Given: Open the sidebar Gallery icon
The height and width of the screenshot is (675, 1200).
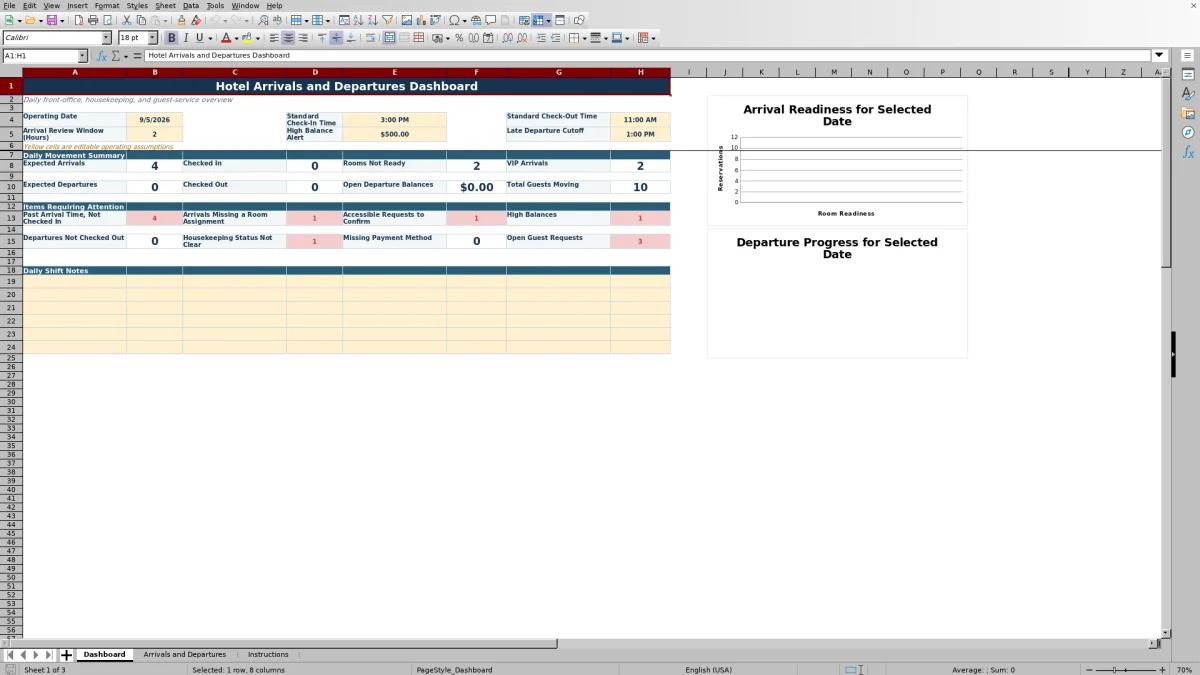Looking at the screenshot, I should pyautogui.click(x=1188, y=113).
